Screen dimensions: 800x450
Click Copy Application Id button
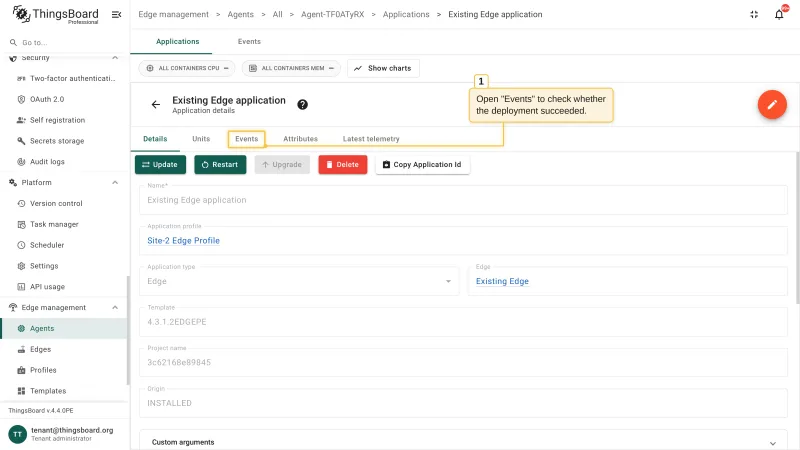(422, 164)
